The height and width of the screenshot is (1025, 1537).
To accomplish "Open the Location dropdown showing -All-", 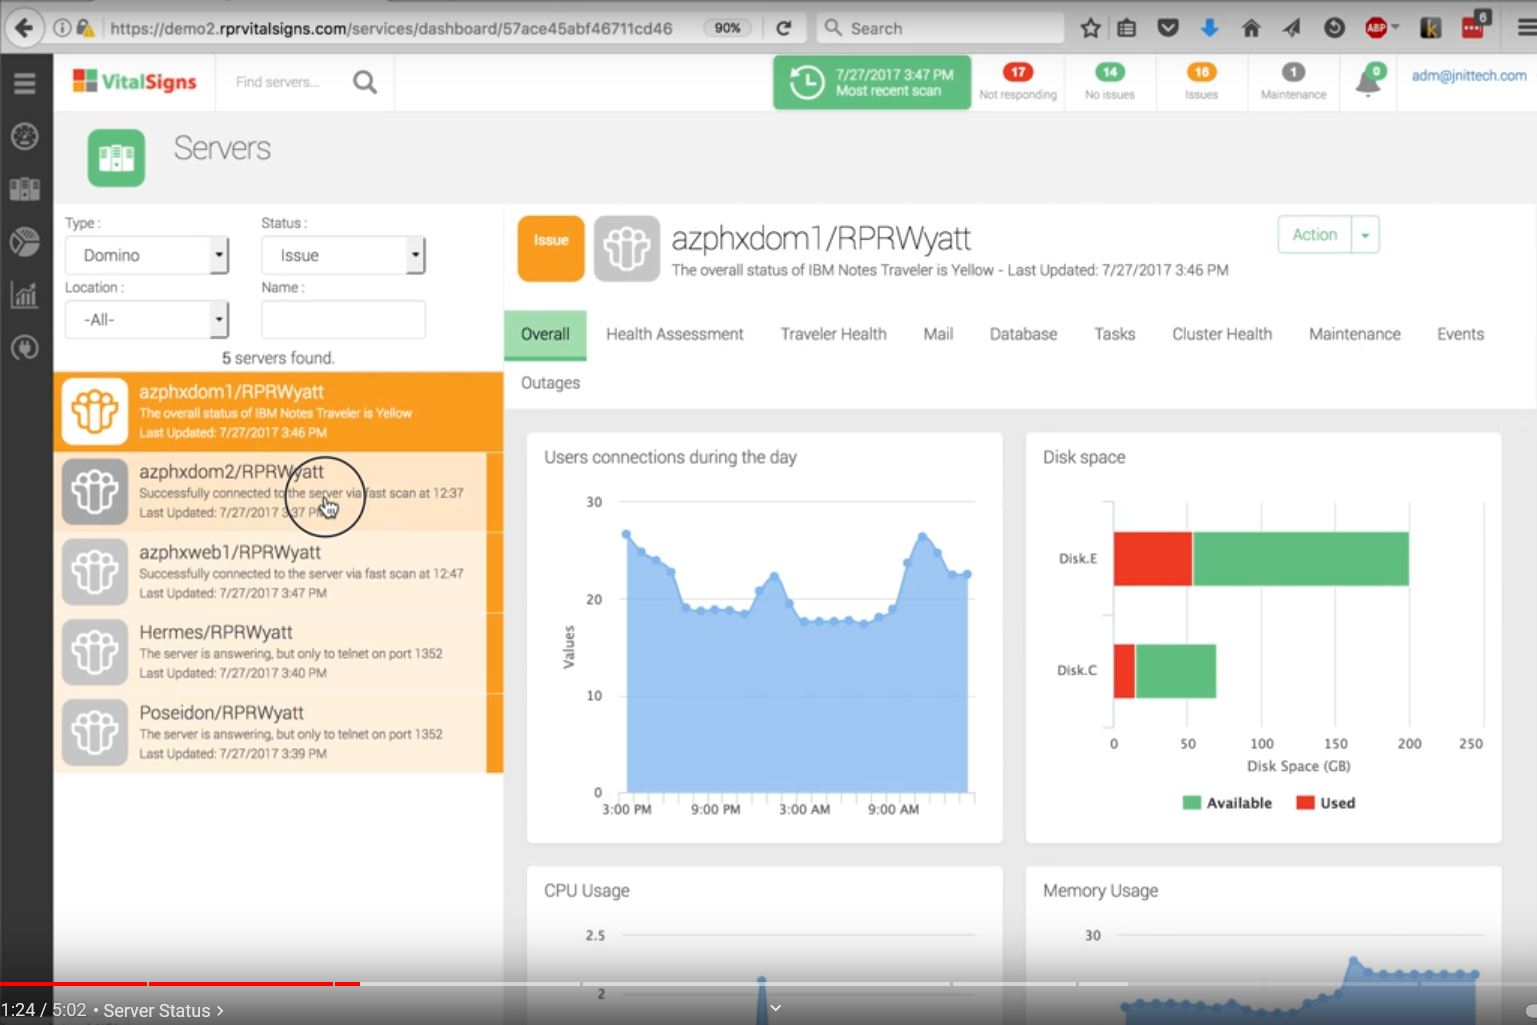I will (x=147, y=320).
